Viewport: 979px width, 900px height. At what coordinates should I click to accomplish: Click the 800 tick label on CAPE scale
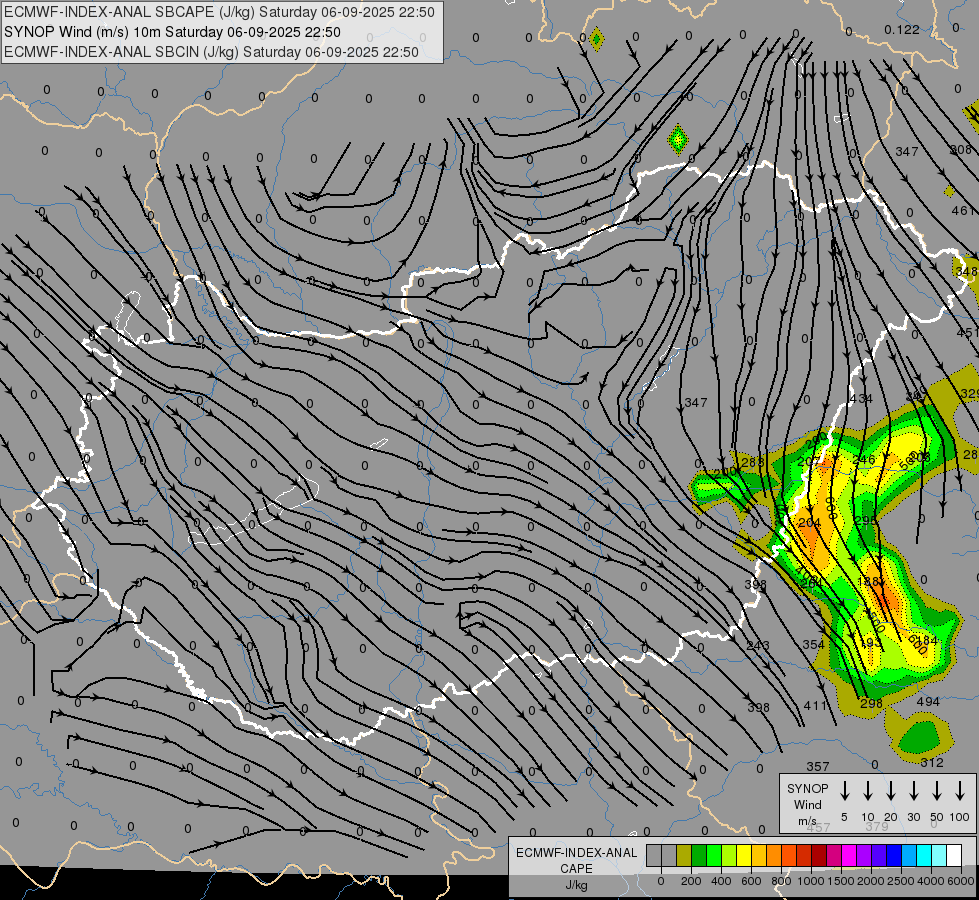click(781, 881)
